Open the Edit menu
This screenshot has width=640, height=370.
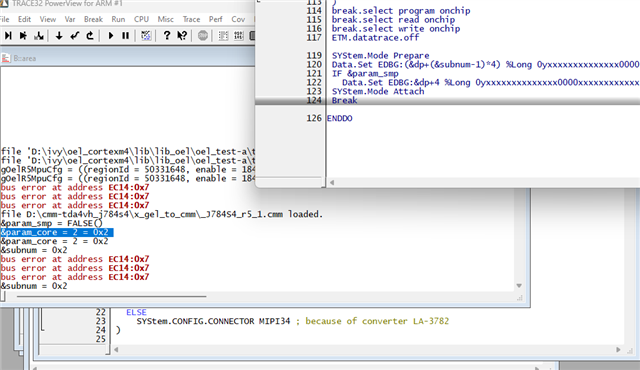click(24, 19)
